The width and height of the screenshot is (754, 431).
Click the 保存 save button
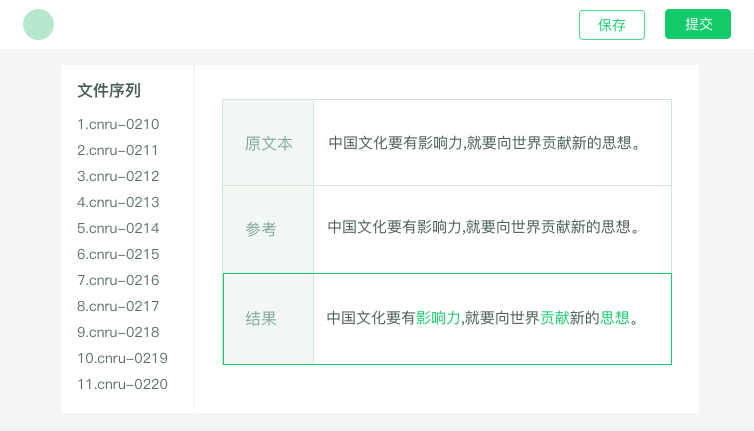[x=612, y=25]
